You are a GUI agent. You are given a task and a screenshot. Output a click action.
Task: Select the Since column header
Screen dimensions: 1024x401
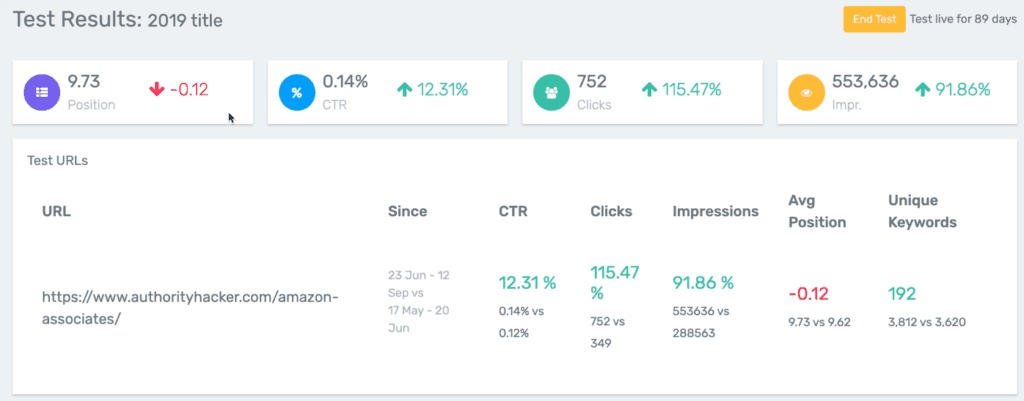pos(407,211)
